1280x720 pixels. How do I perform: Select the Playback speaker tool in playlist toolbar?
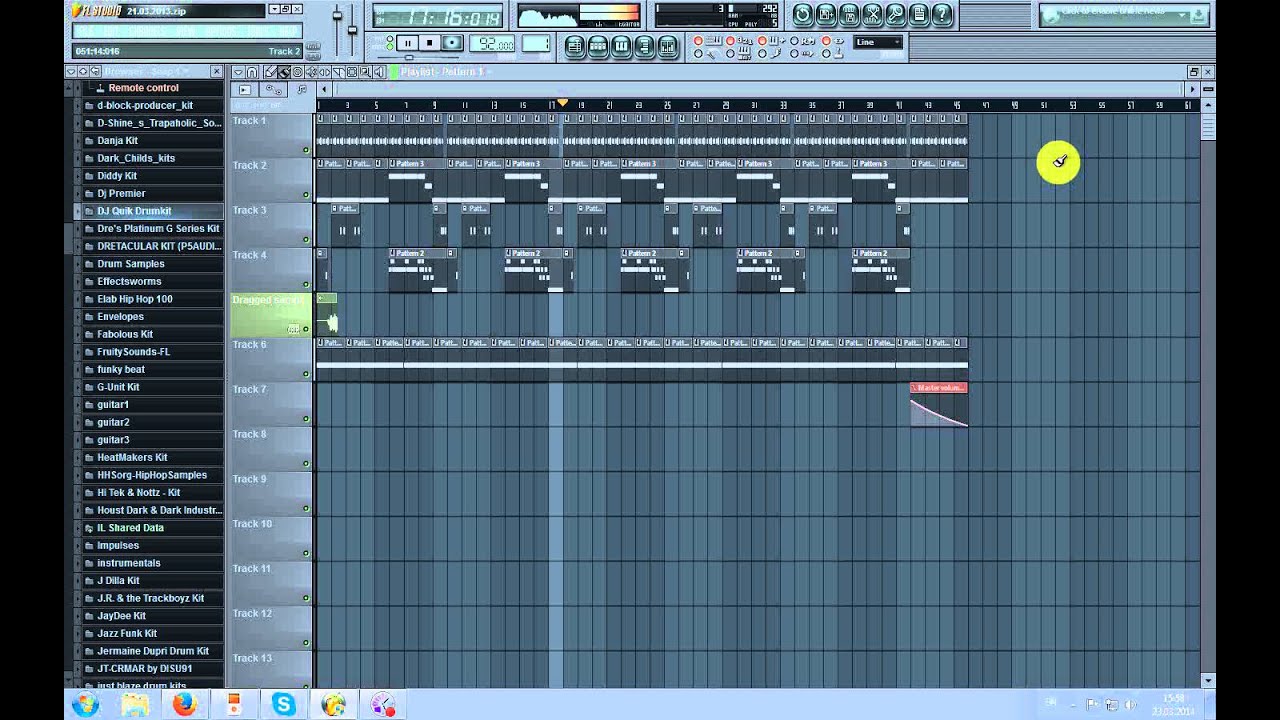379,72
